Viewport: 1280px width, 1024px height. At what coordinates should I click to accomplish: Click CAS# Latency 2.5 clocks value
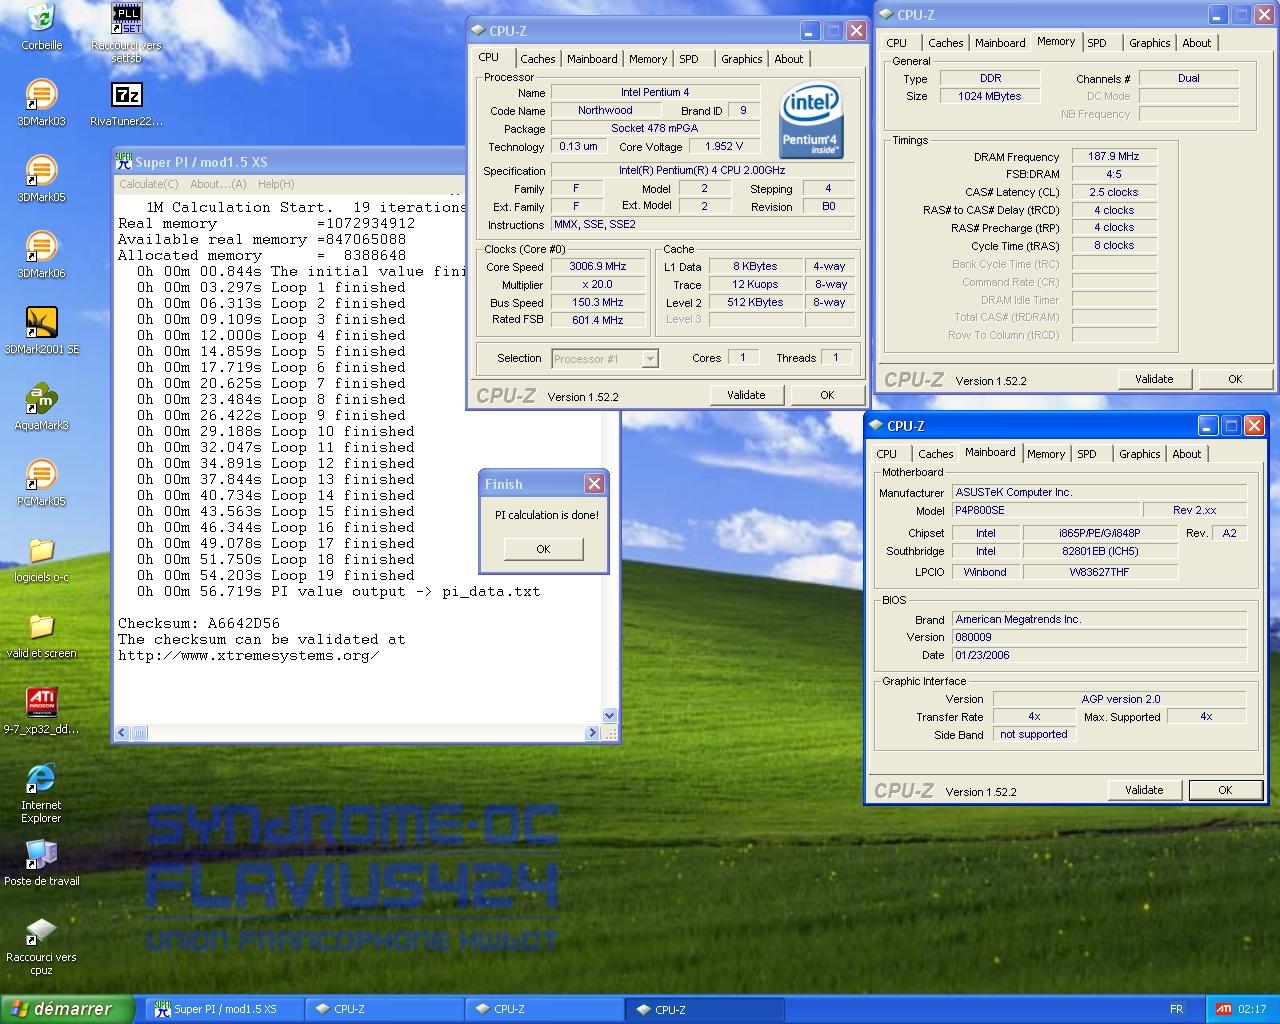click(x=1114, y=192)
